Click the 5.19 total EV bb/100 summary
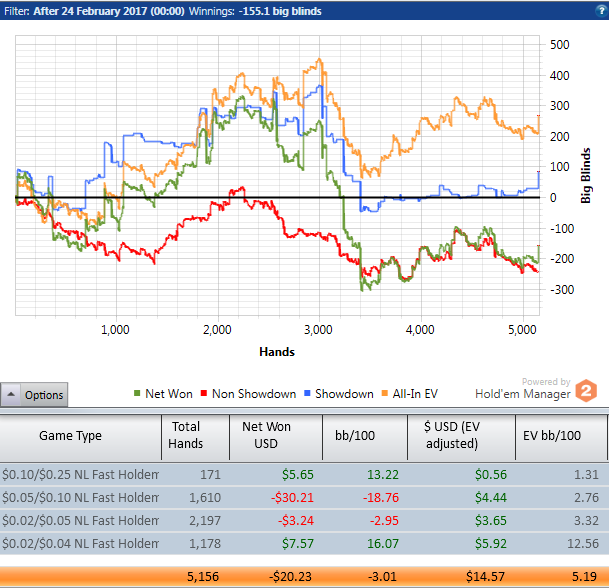The height and width of the screenshot is (588, 609). coord(584,577)
